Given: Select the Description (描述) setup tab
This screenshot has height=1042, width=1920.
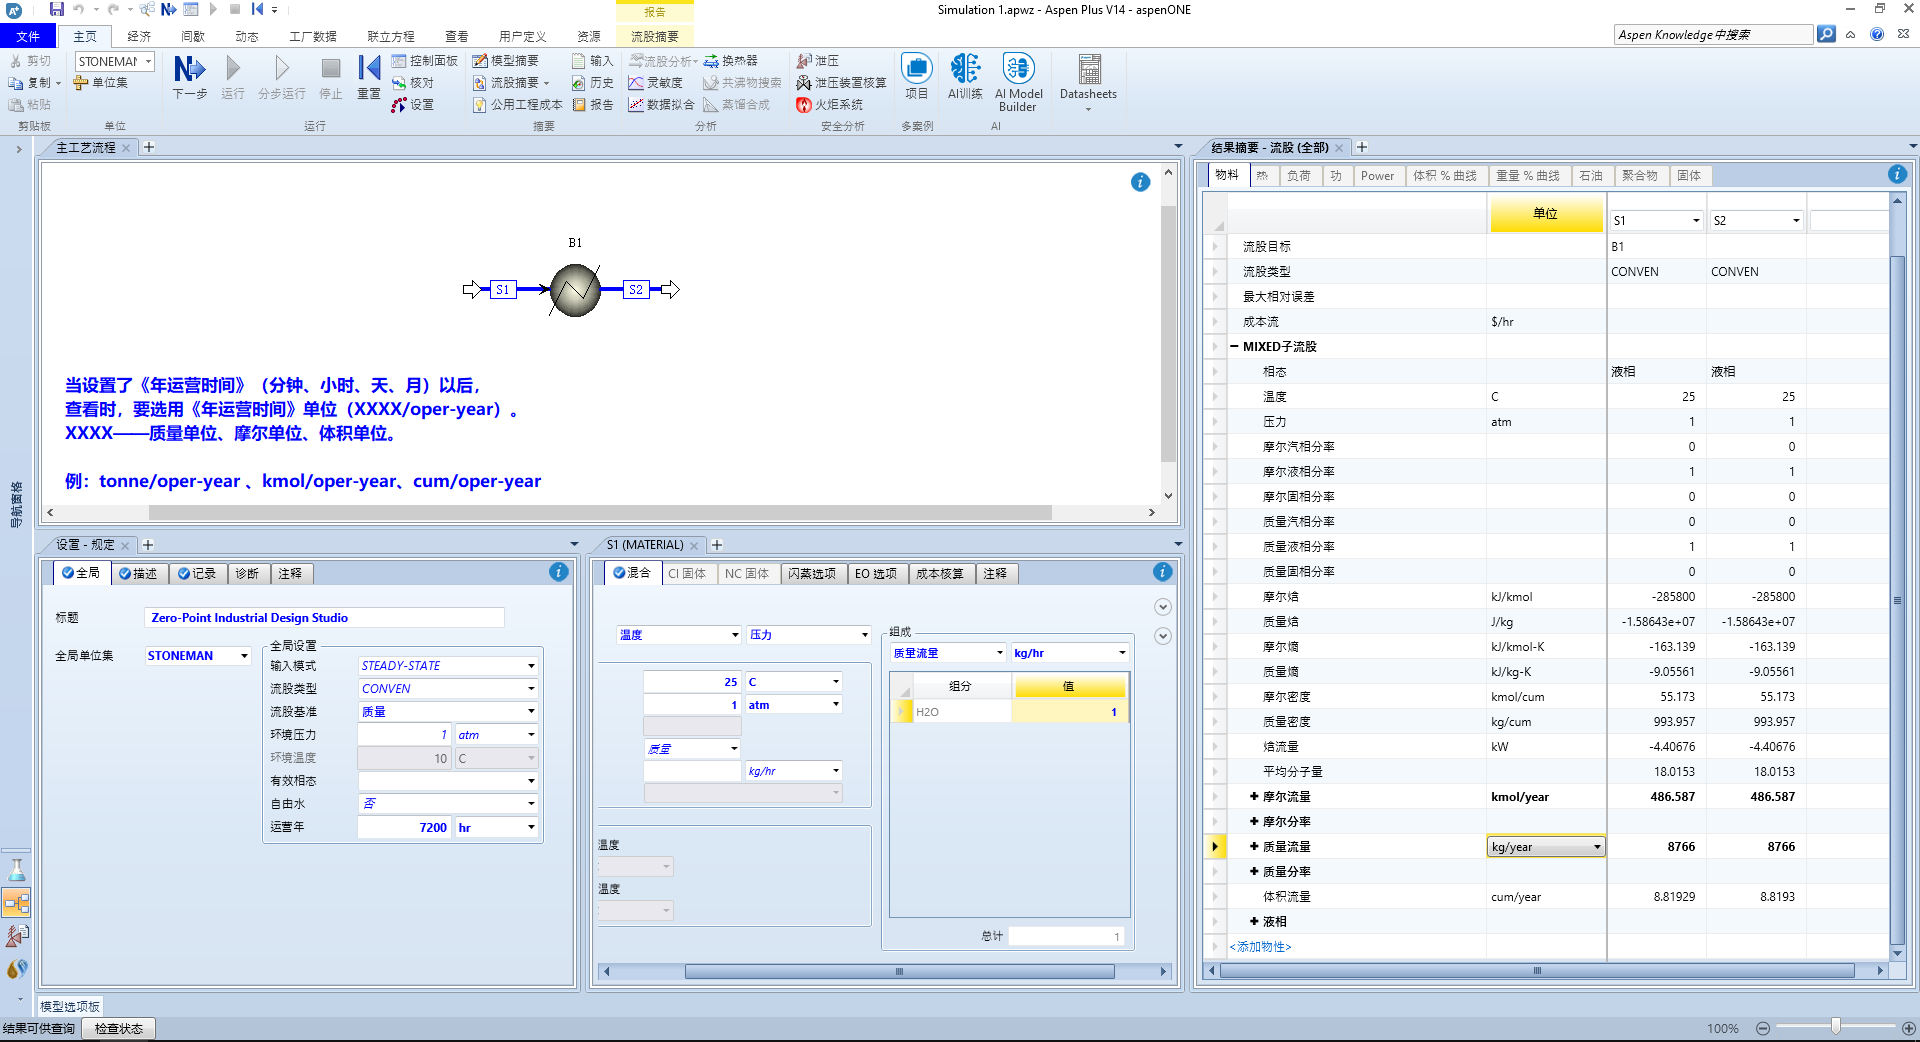Looking at the screenshot, I should click(139, 574).
